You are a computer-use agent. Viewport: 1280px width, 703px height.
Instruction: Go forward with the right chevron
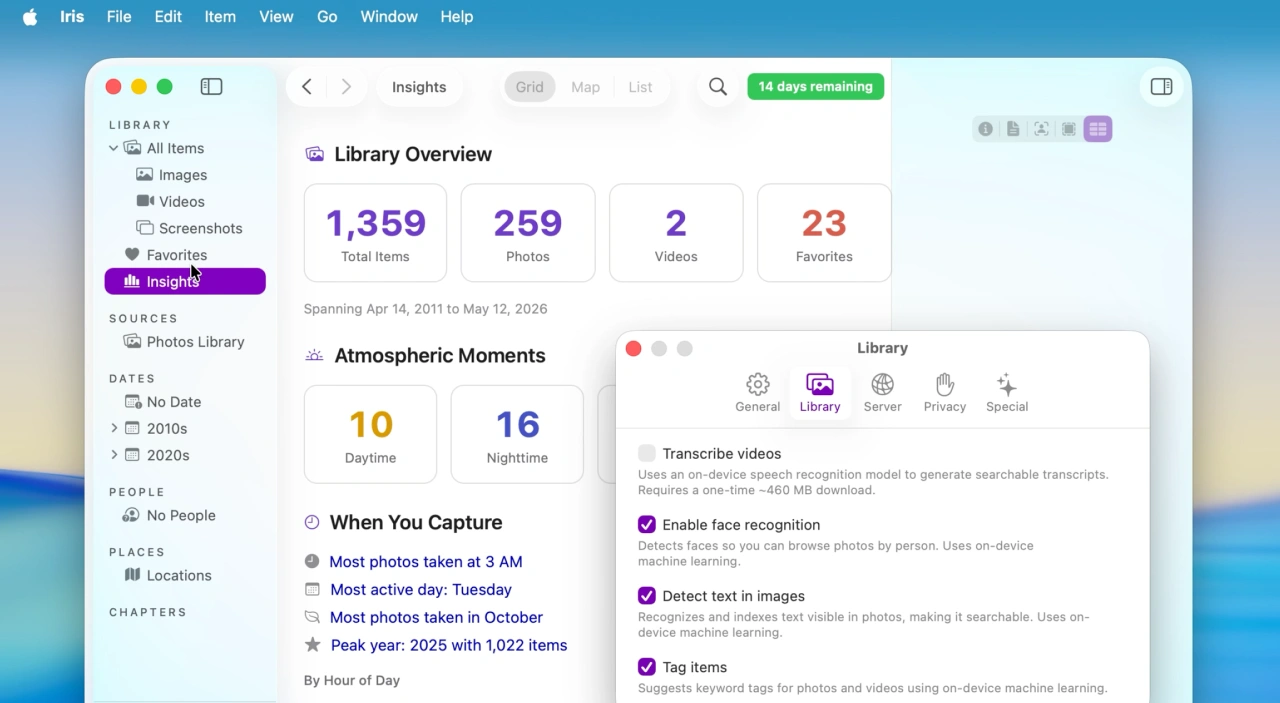[x=346, y=87]
